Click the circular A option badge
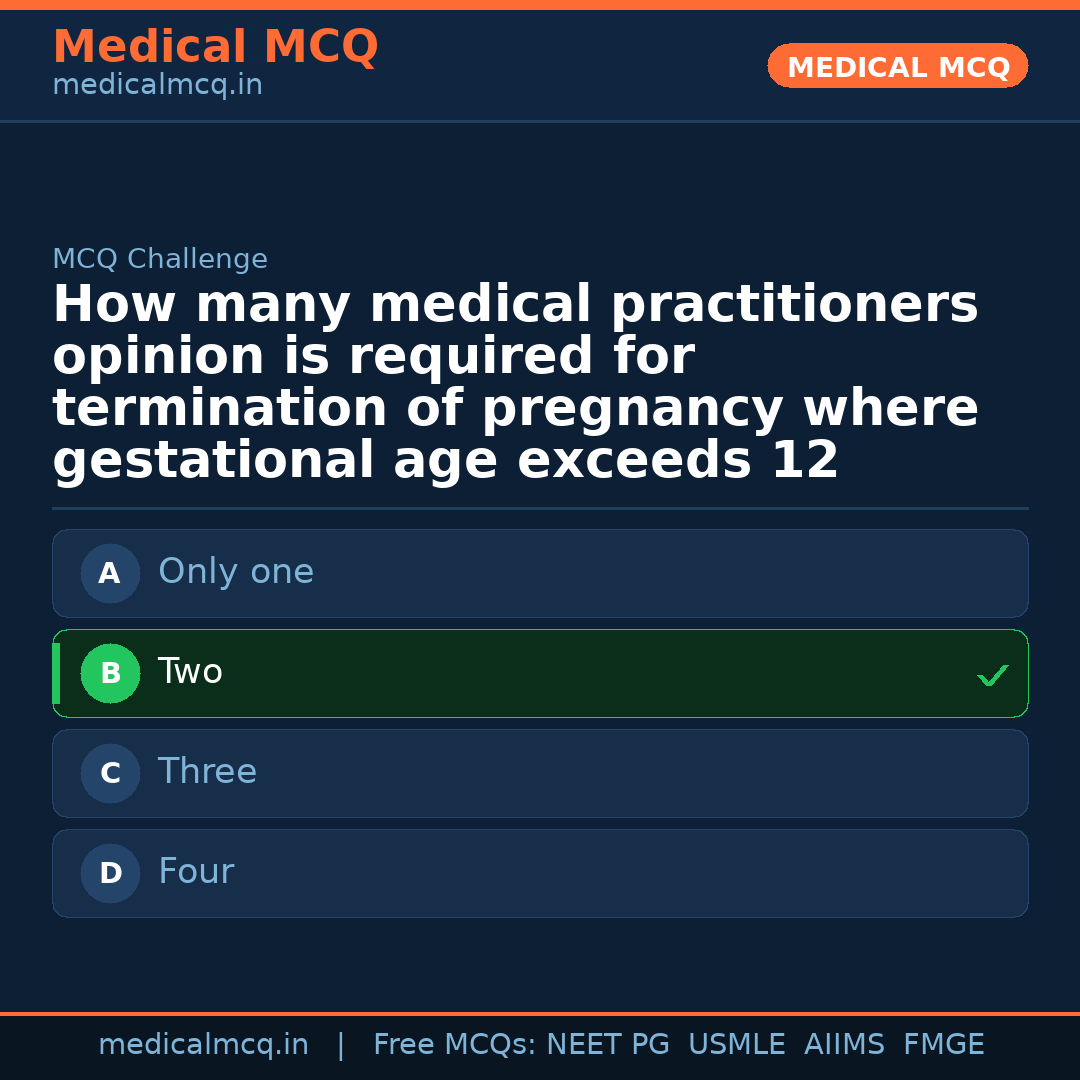The width and height of the screenshot is (1080, 1080). [x=110, y=573]
